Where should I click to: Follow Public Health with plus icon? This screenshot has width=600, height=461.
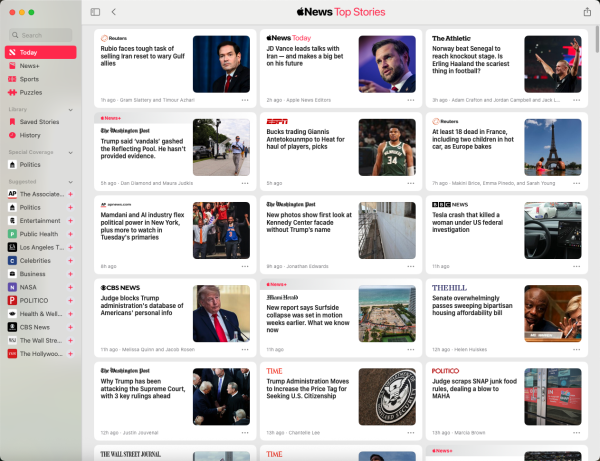pos(70,234)
